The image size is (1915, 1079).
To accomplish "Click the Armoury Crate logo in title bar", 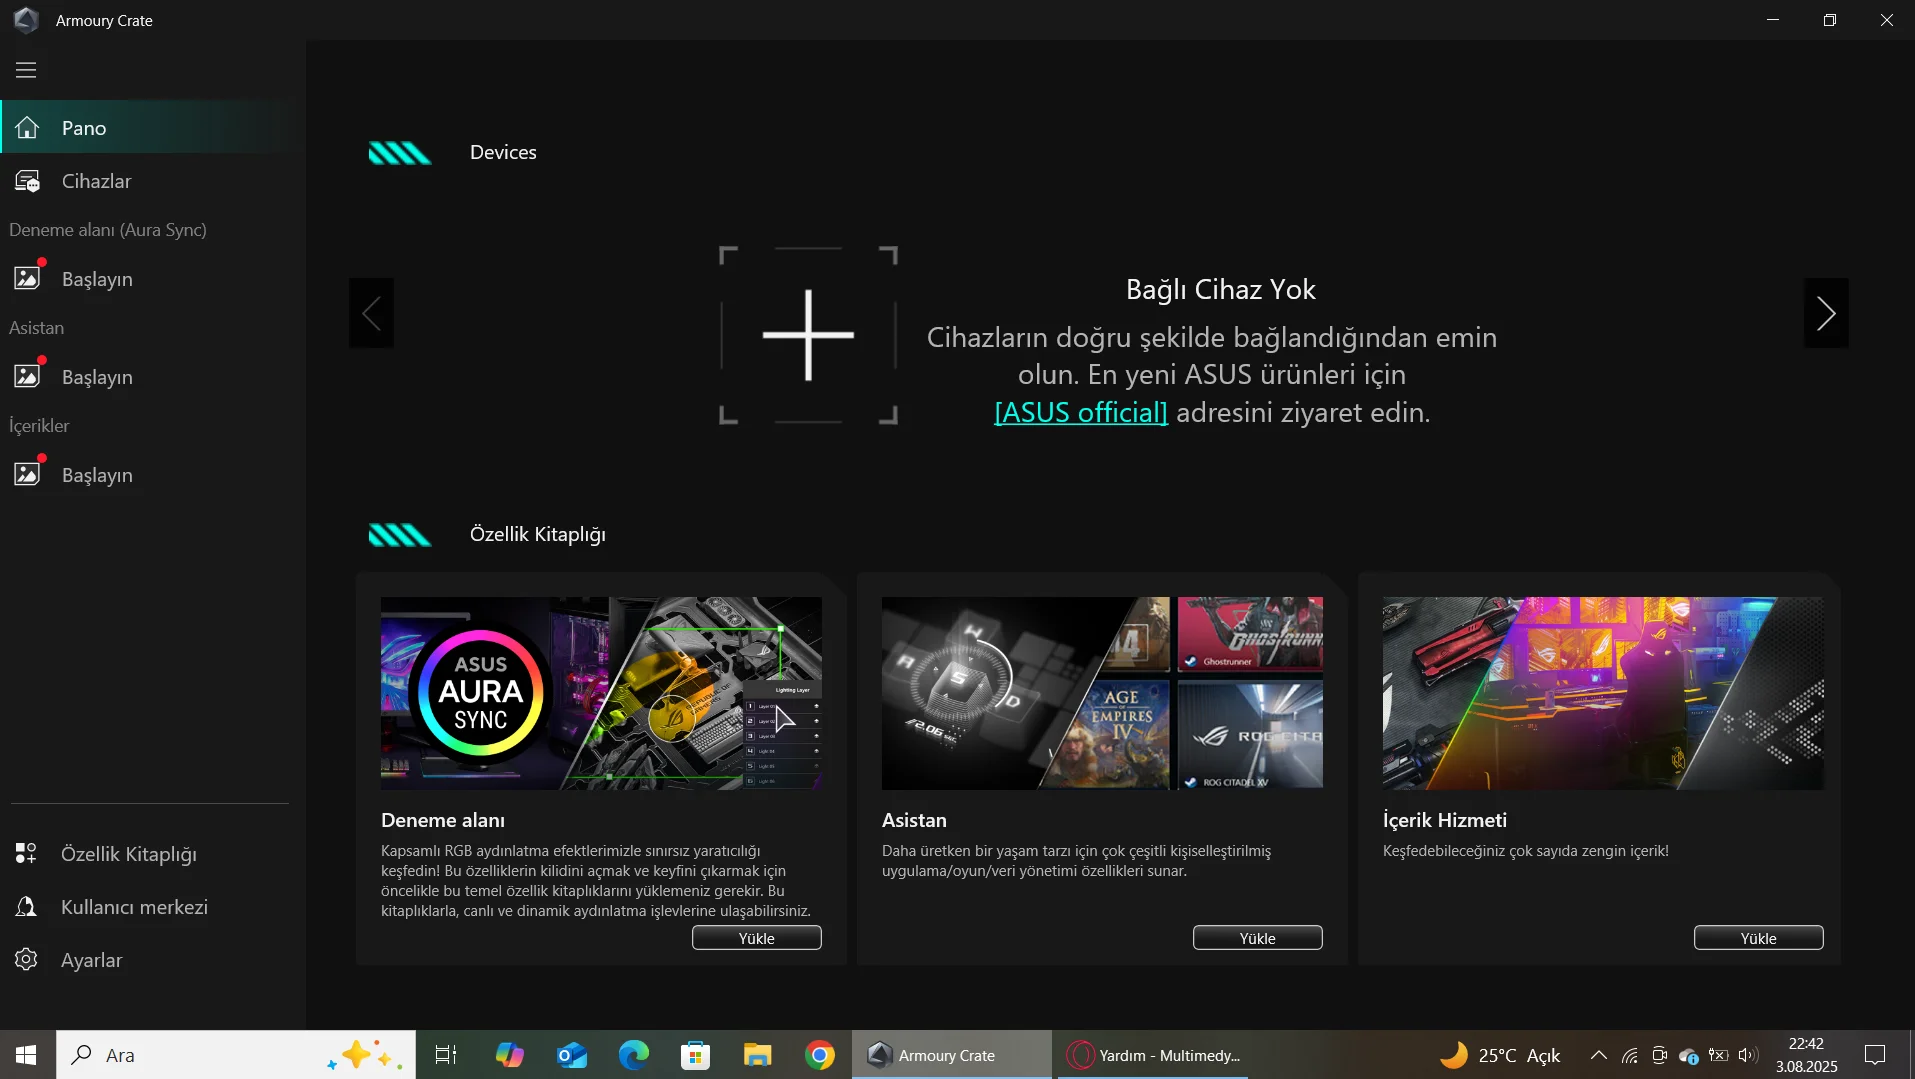I will point(27,20).
